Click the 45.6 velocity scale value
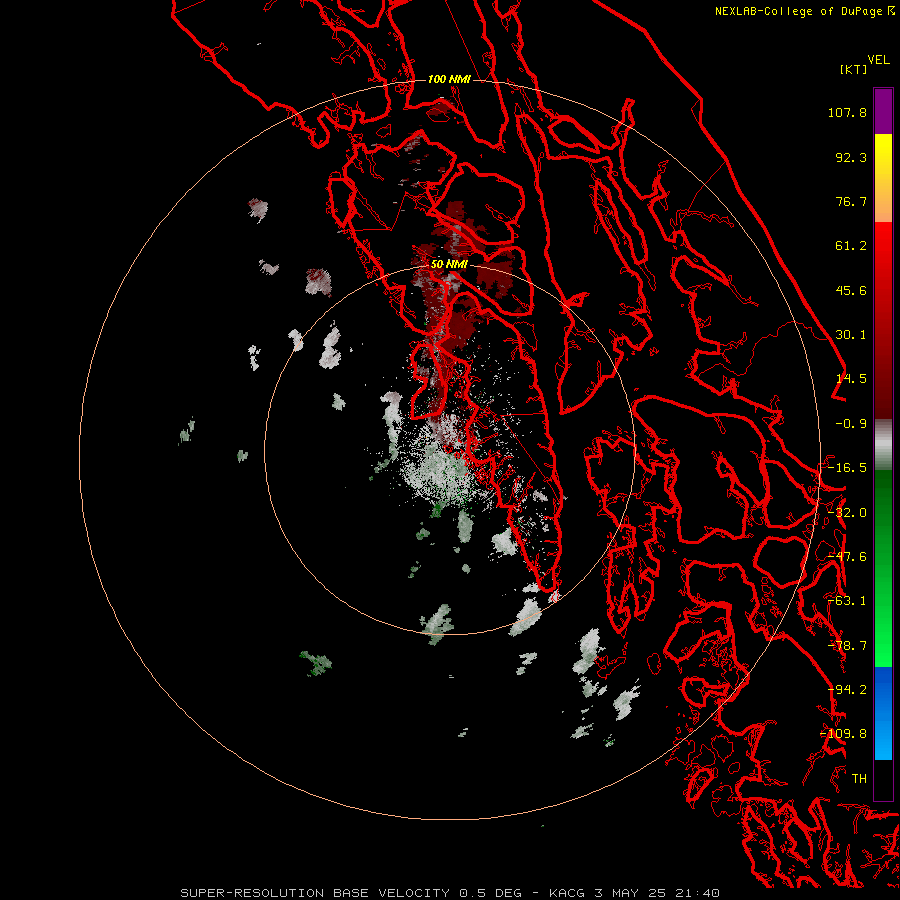This screenshot has width=900, height=900. tap(851, 290)
